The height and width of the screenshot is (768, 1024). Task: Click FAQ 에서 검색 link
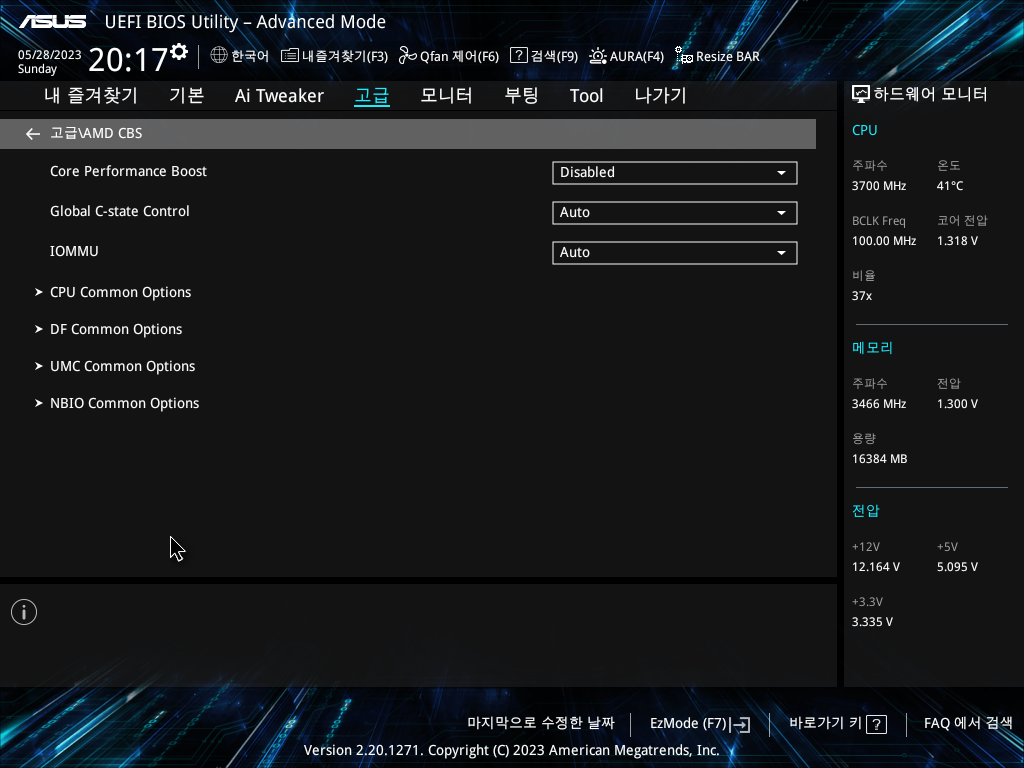(968, 723)
